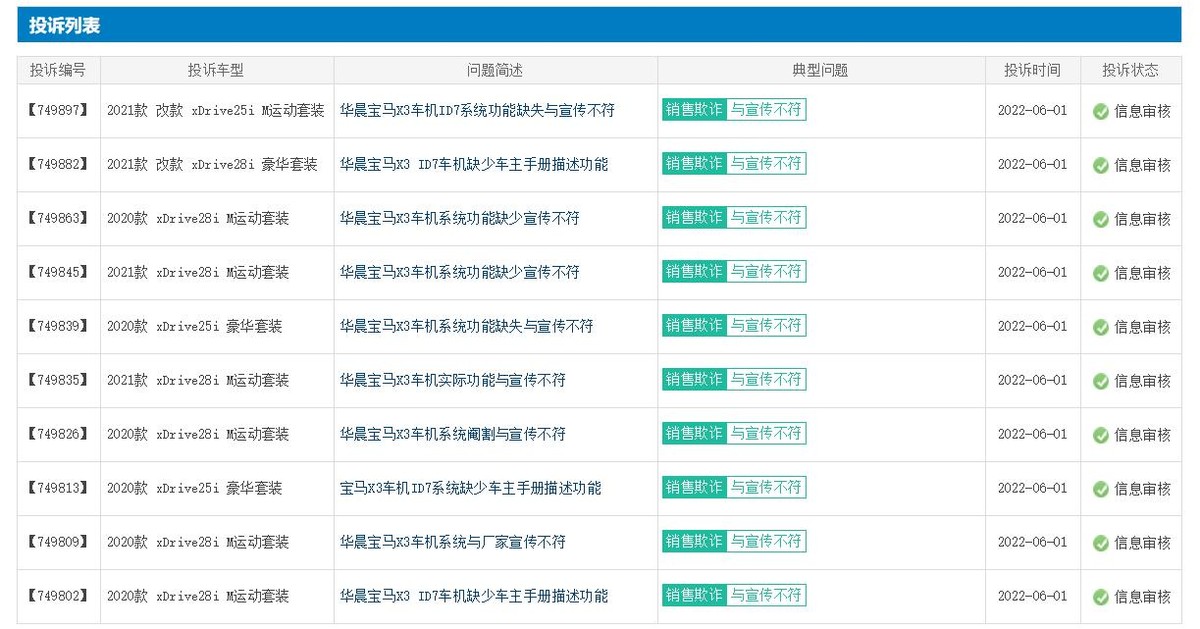
Task: Click green check icon for complaint 749863
Action: pyautogui.click(x=1101, y=219)
